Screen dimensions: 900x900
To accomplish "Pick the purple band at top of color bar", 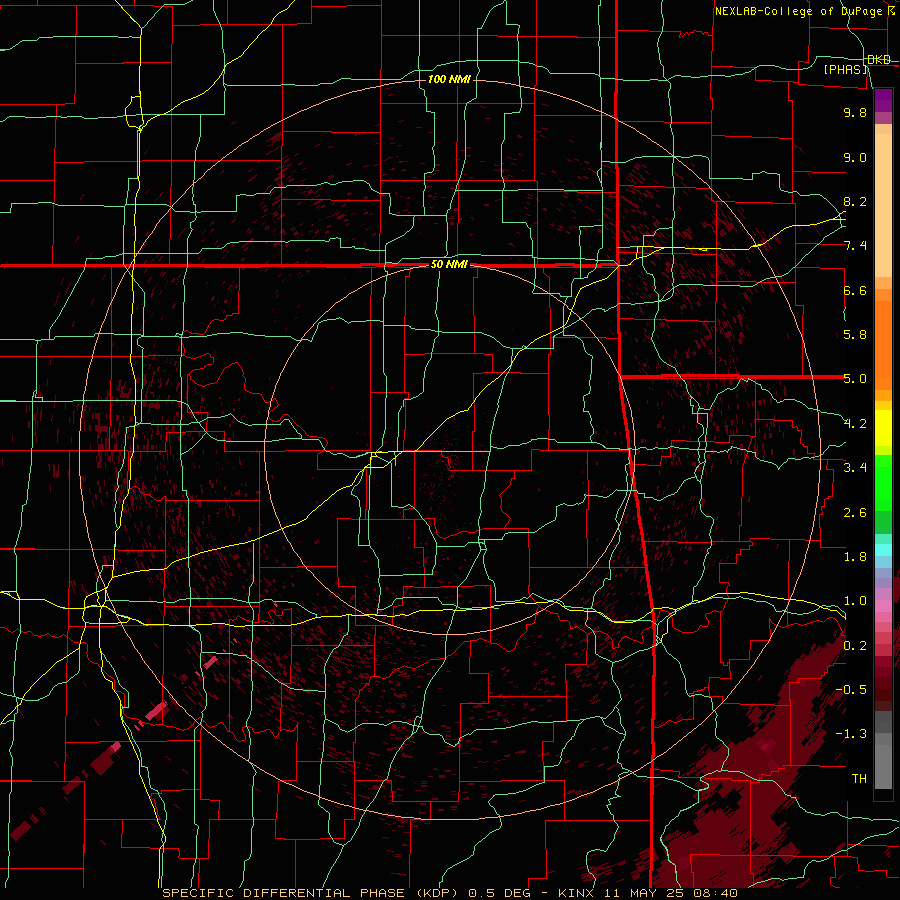I will click(x=883, y=100).
